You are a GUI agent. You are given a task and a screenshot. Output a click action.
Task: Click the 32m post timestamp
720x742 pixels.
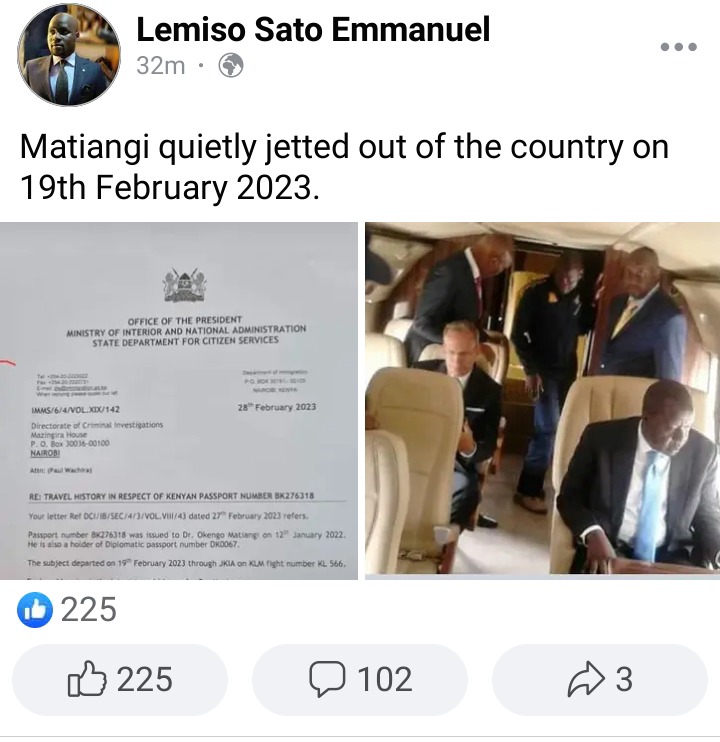[x=161, y=66]
